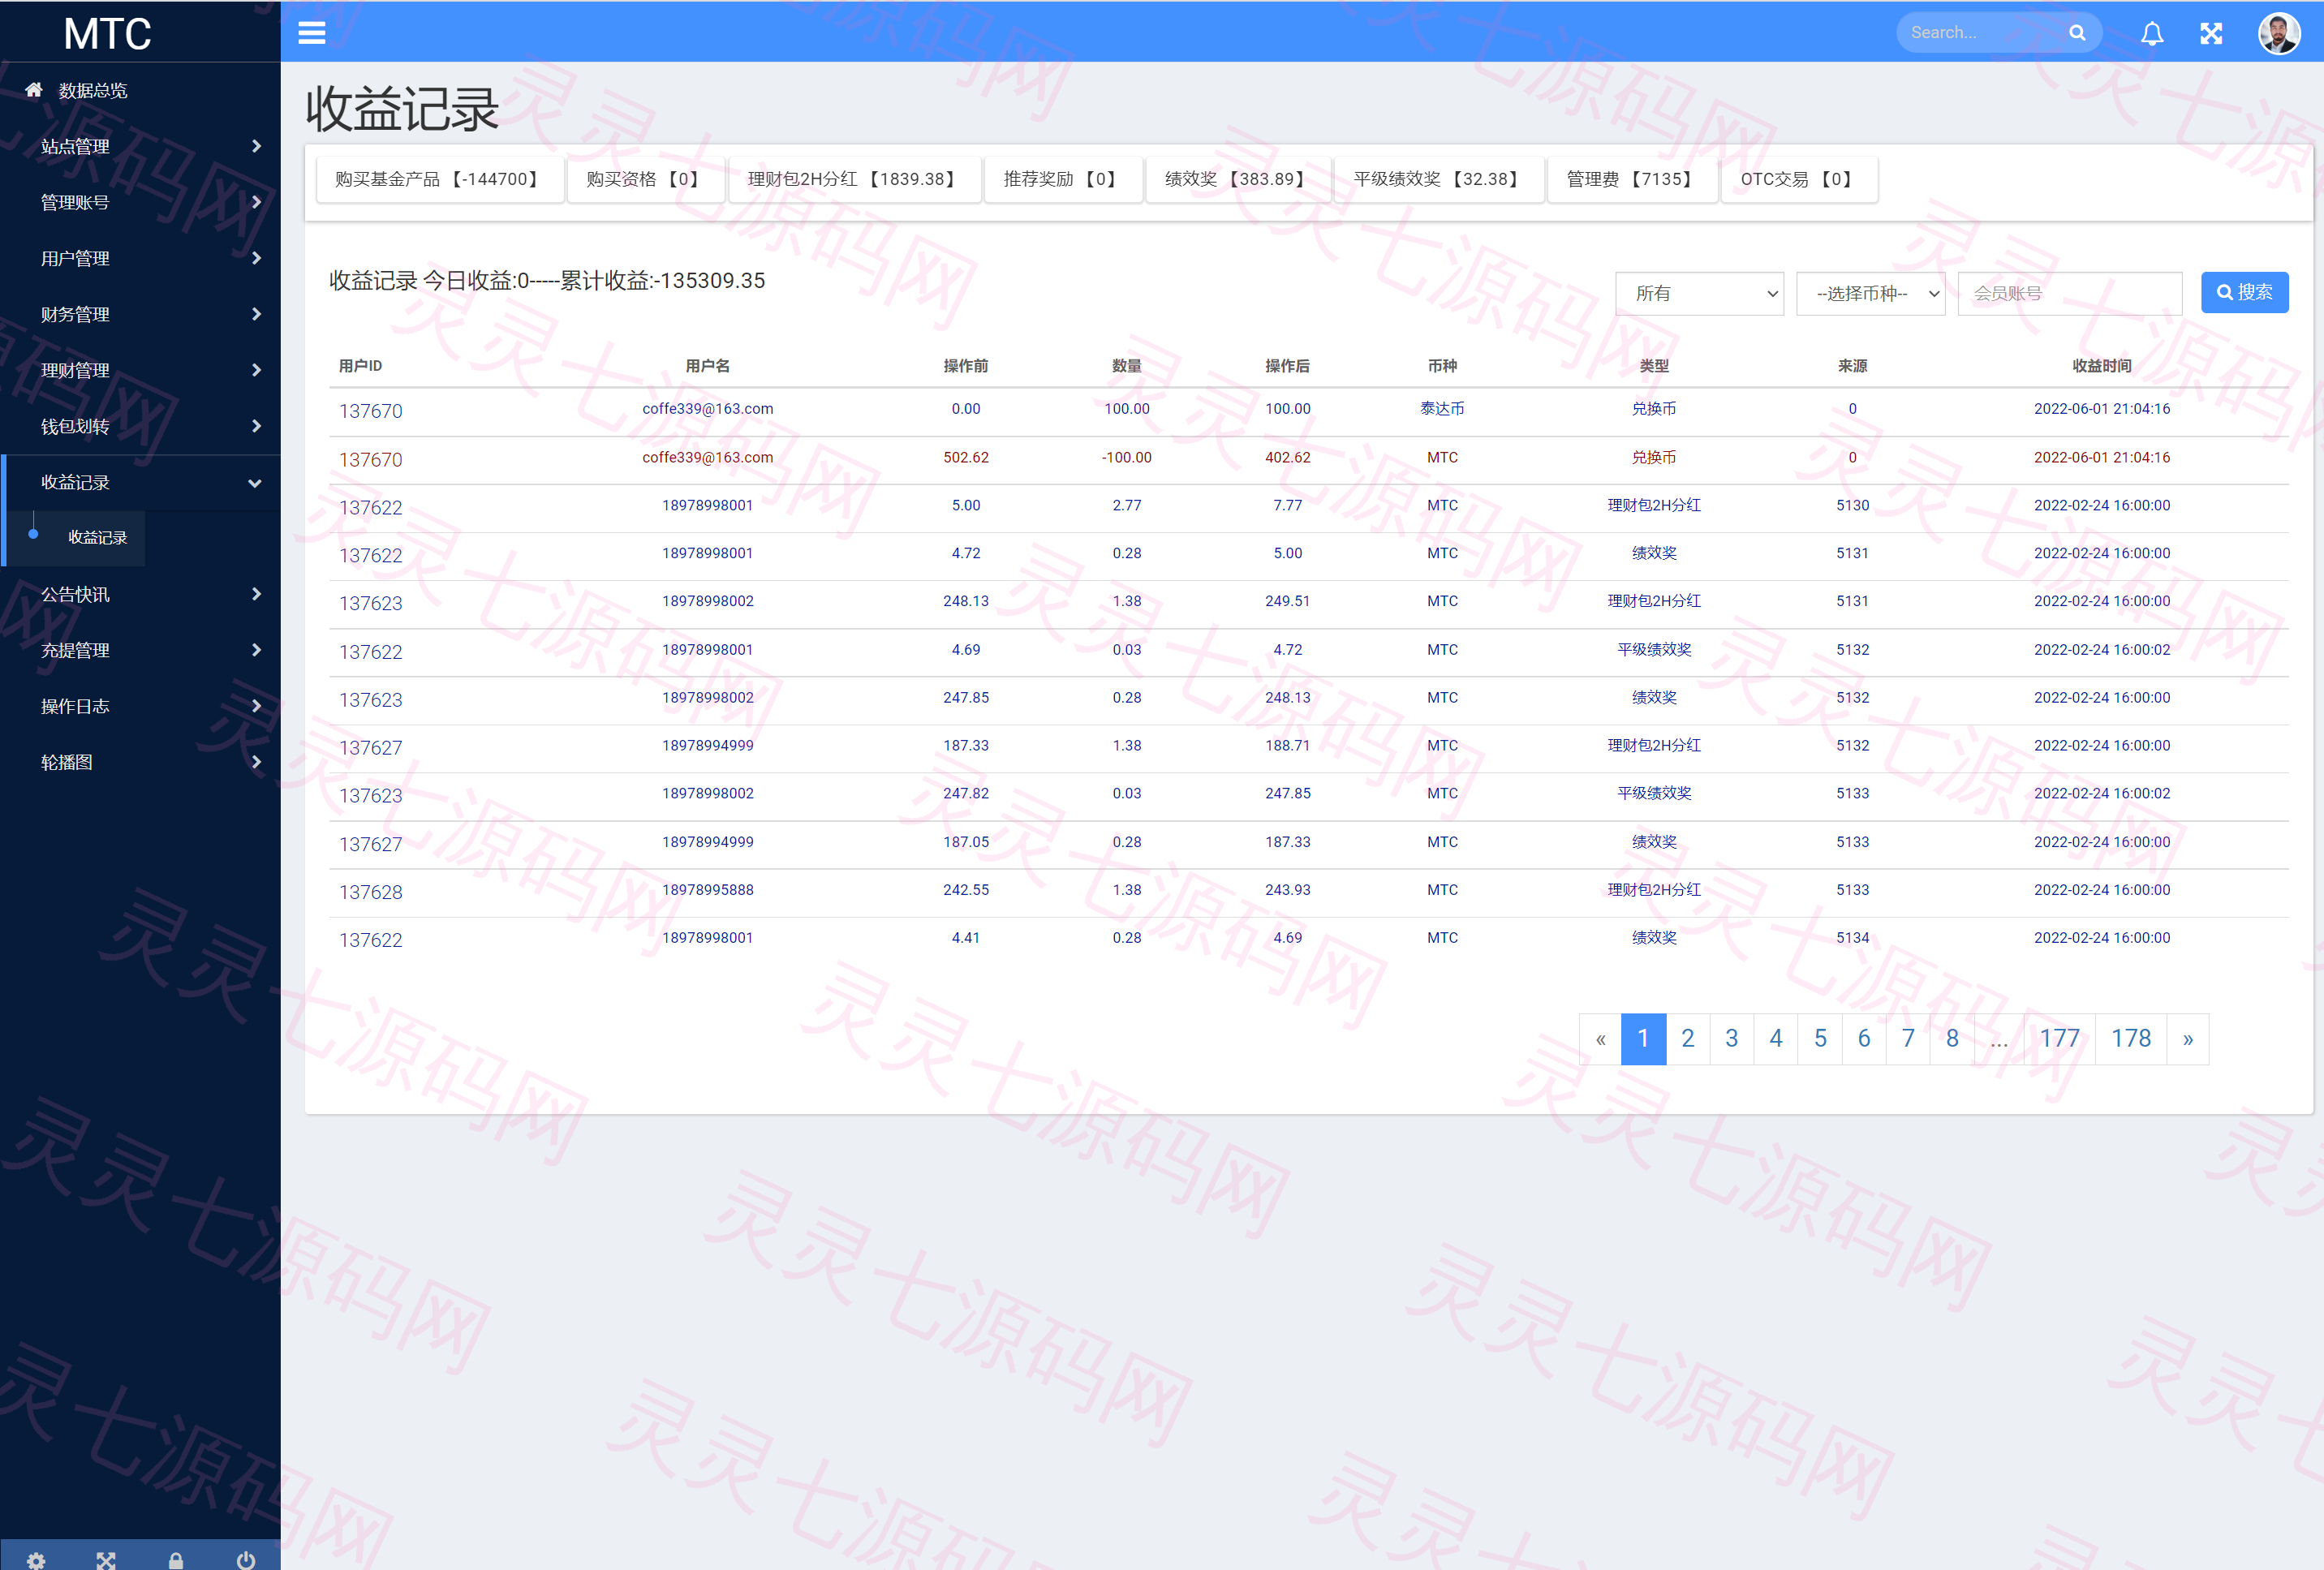Click the search magnifier icon in header
This screenshot has height=1570, width=2324.
click(x=2077, y=33)
